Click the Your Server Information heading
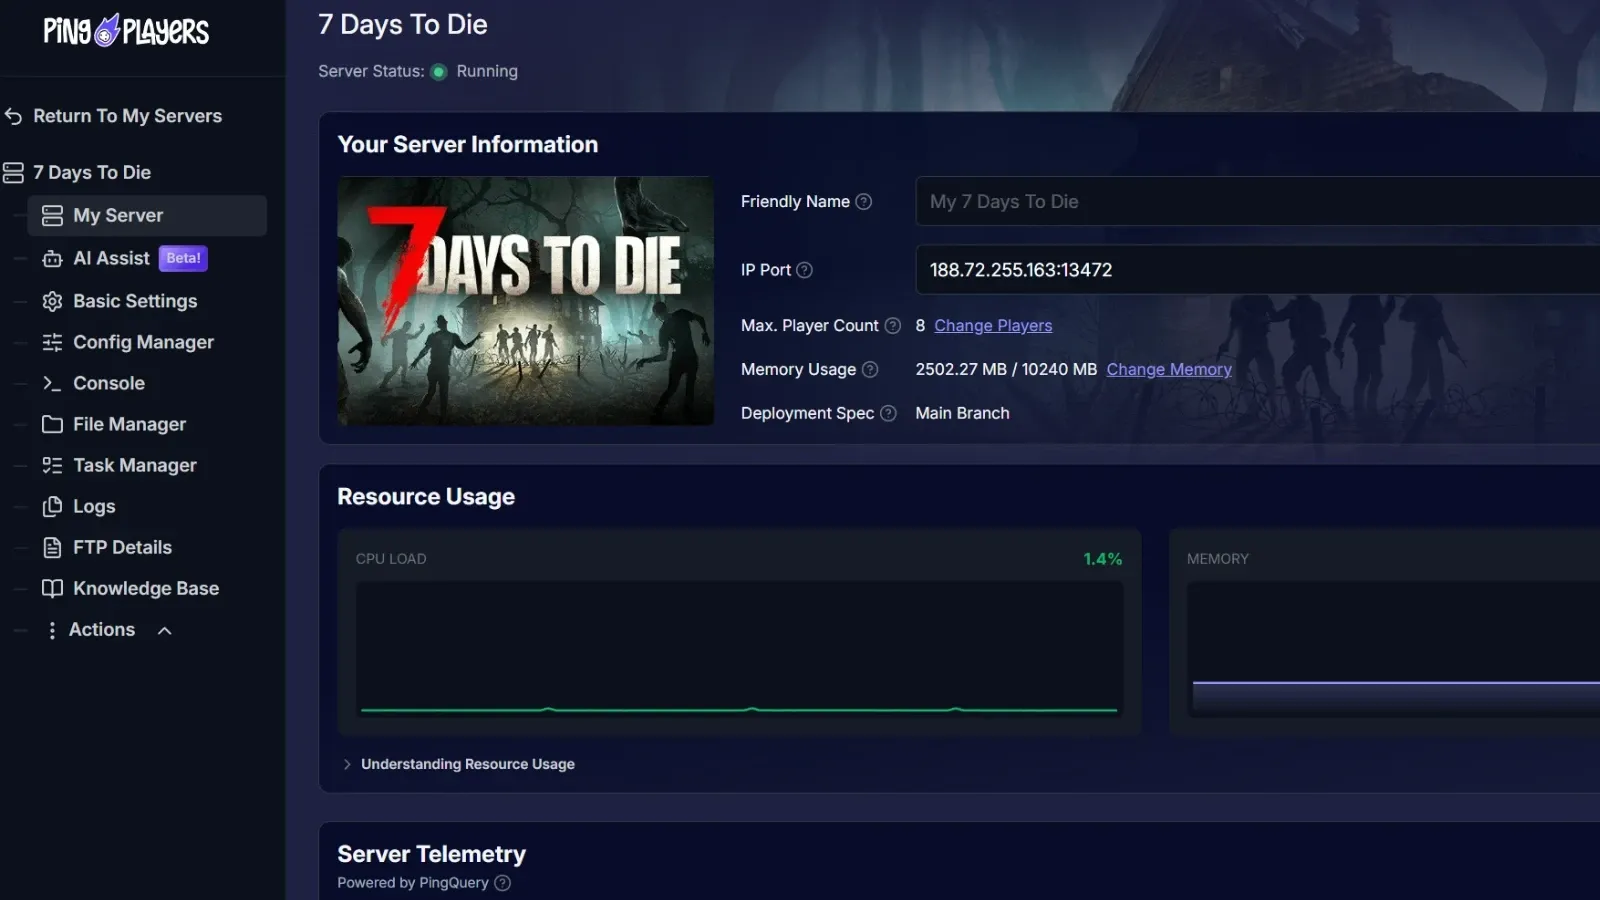1600x900 pixels. (x=468, y=144)
